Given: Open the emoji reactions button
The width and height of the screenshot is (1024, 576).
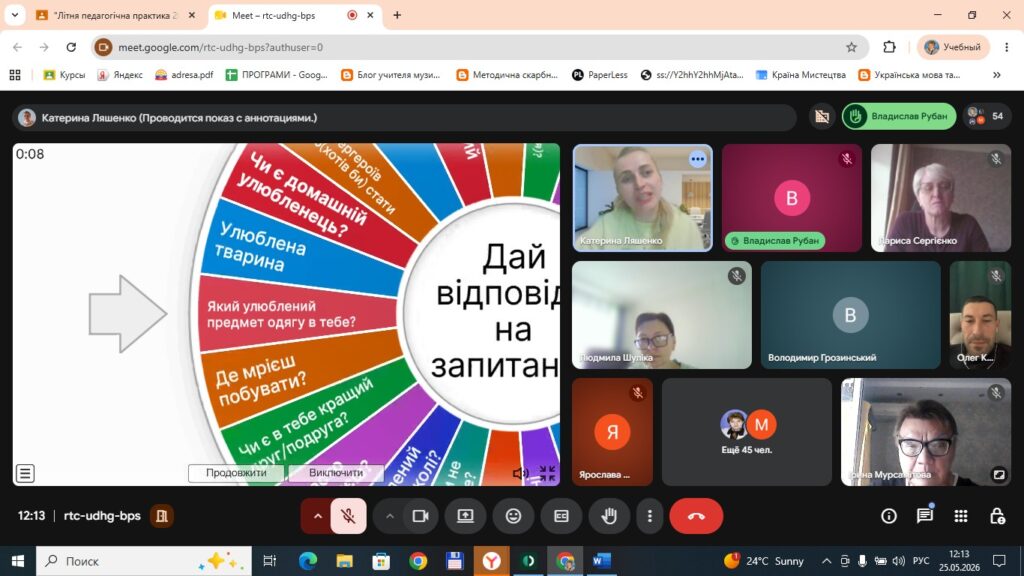Looking at the screenshot, I should click(514, 516).
